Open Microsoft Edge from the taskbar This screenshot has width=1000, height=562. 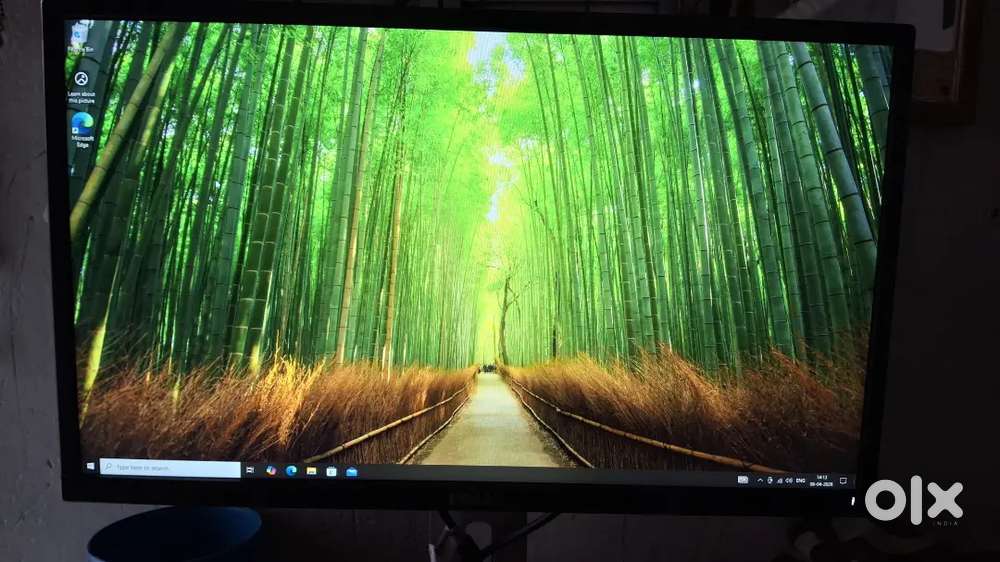click(x=291, y=470)
